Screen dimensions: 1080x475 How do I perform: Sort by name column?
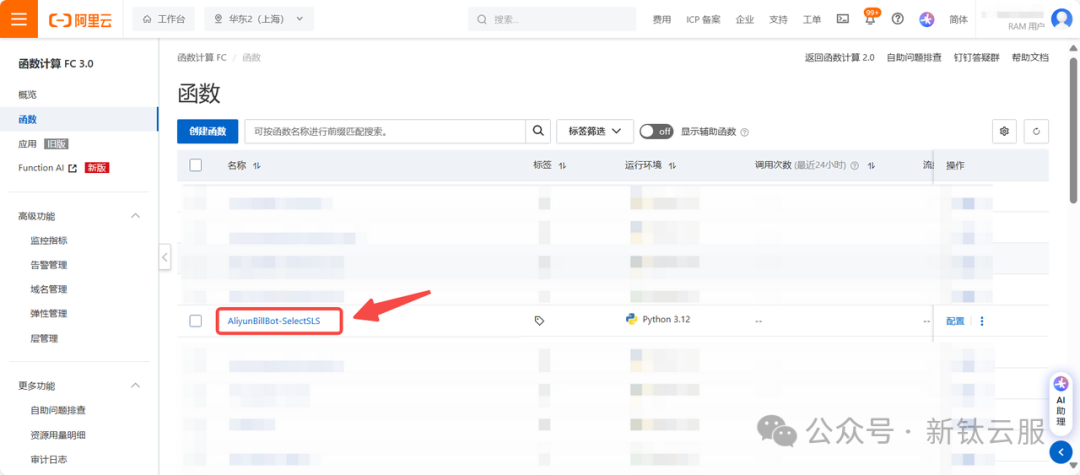pos(257,166)
